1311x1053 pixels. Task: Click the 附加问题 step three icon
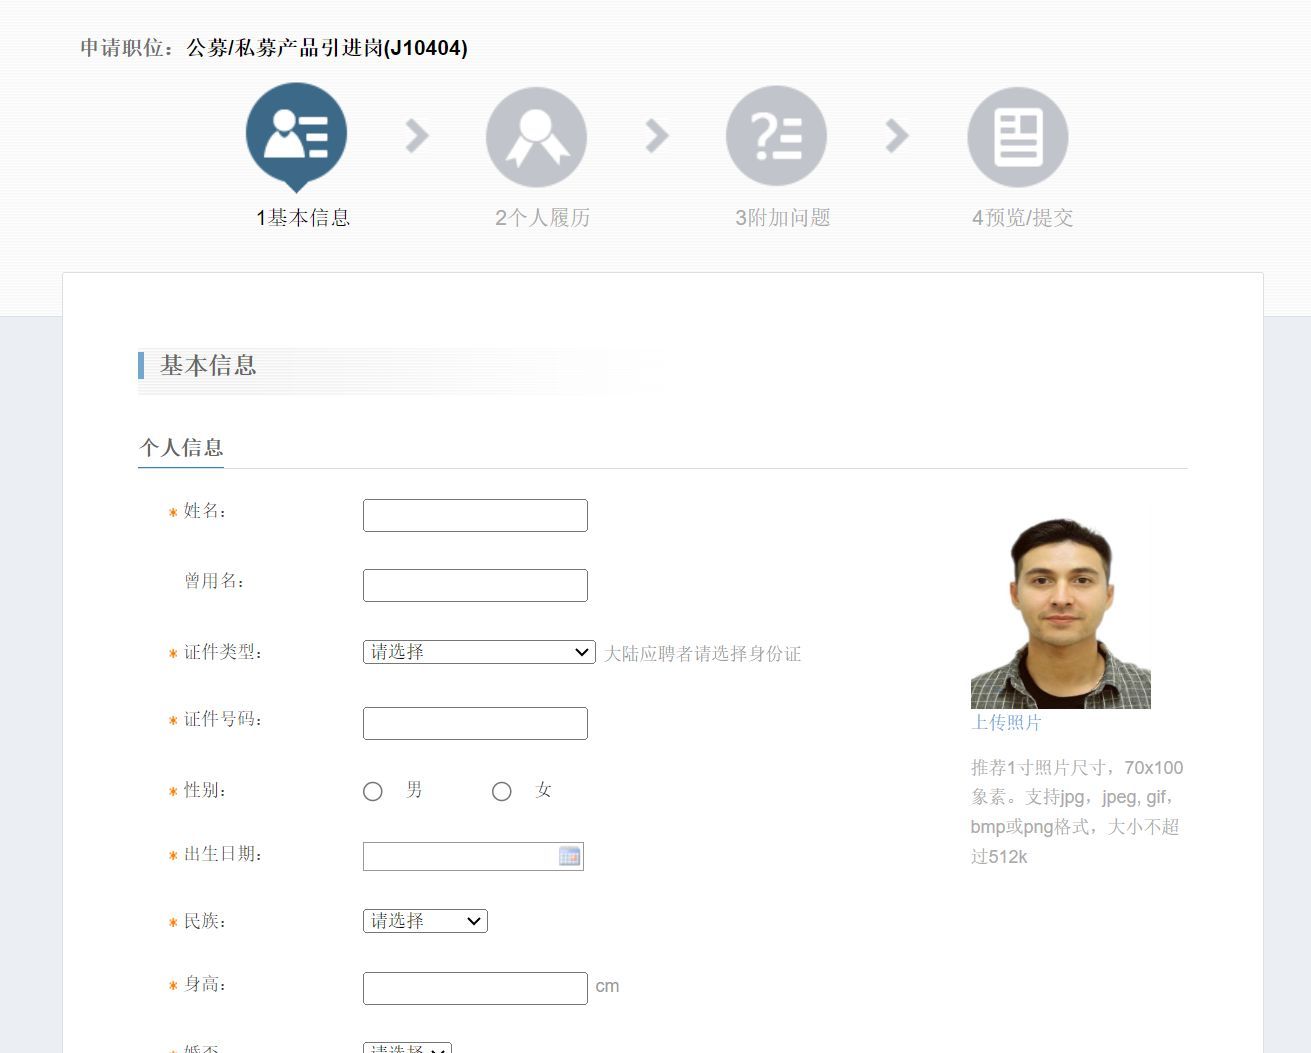(x=776, y=136)
